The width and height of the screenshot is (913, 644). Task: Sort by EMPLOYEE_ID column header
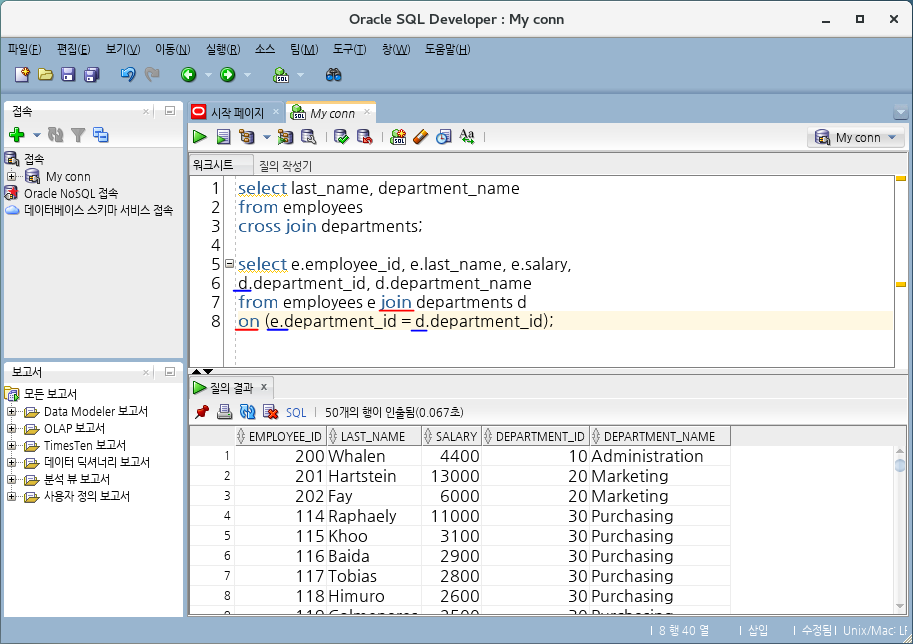280,436
